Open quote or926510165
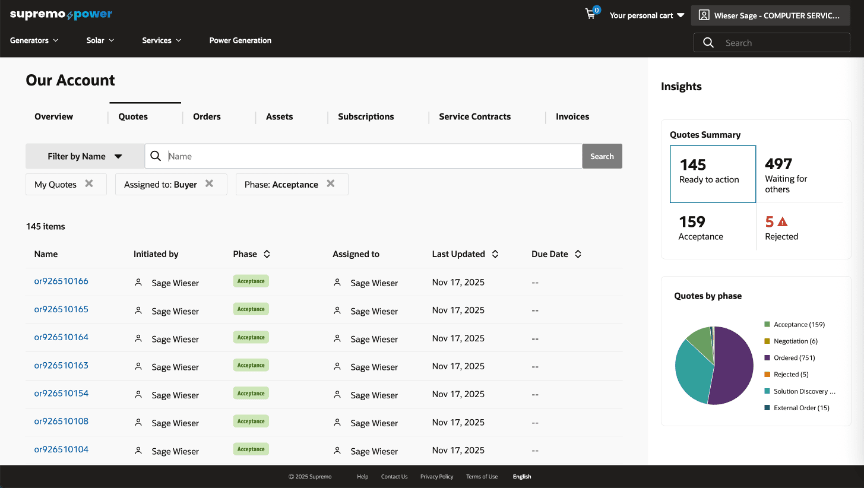Screen dimensions: 864x488 (61, 310)
